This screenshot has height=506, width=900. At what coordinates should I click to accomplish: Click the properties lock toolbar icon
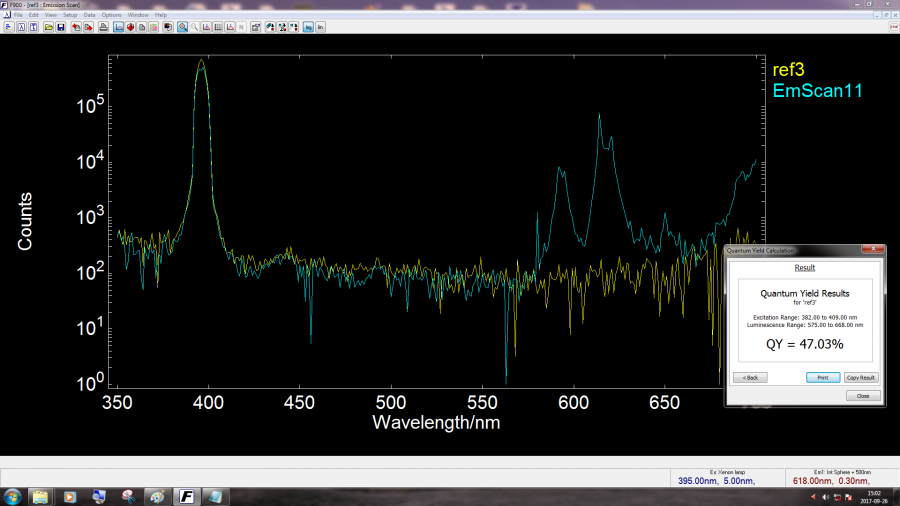255,27
